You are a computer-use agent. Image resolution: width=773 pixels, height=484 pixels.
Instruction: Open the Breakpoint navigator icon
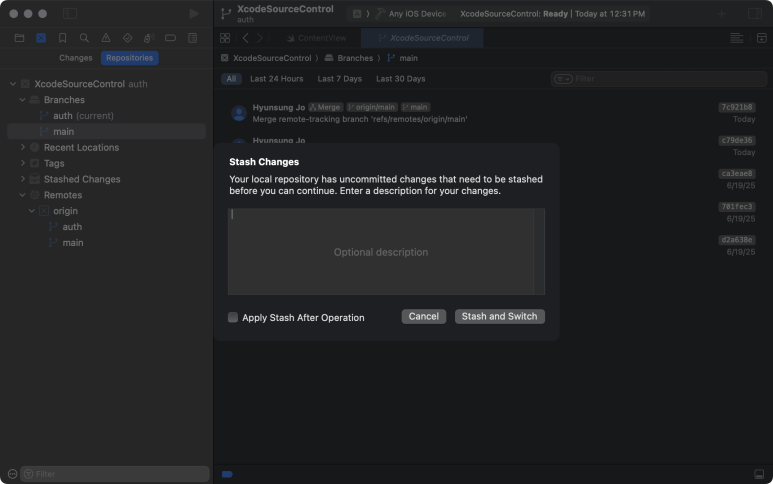171,38
